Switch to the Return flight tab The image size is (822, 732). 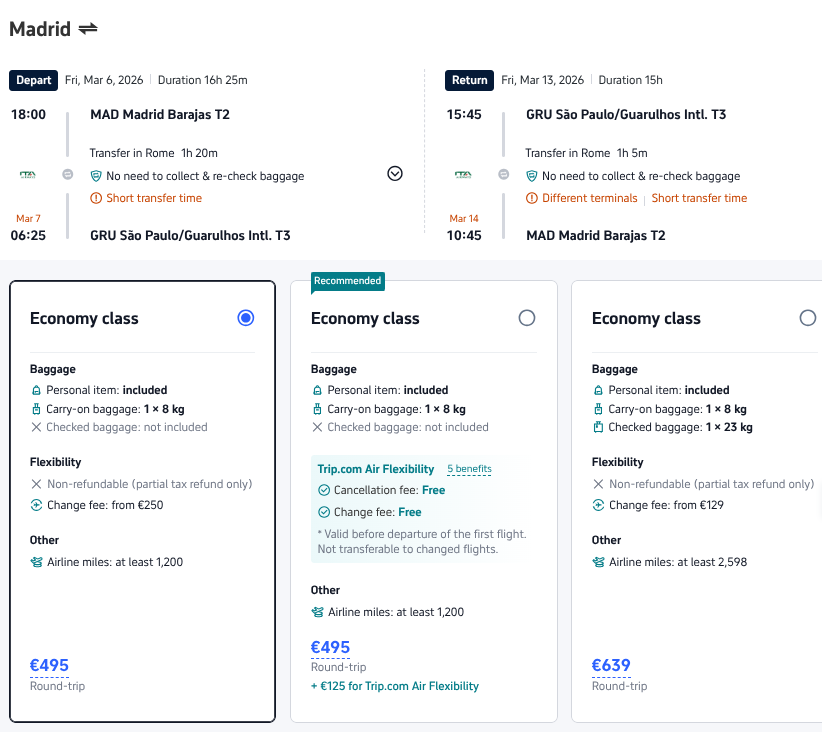point(470,80)
